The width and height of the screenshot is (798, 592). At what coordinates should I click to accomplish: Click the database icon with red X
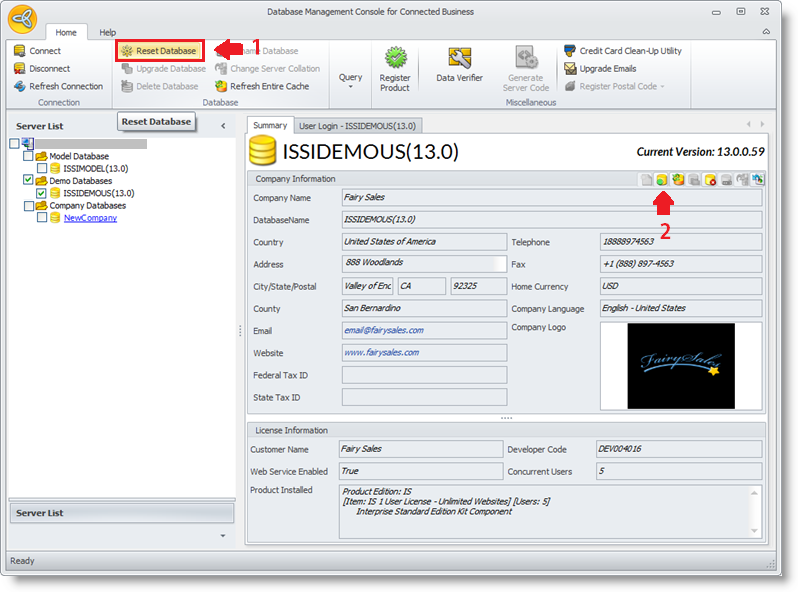710,179
